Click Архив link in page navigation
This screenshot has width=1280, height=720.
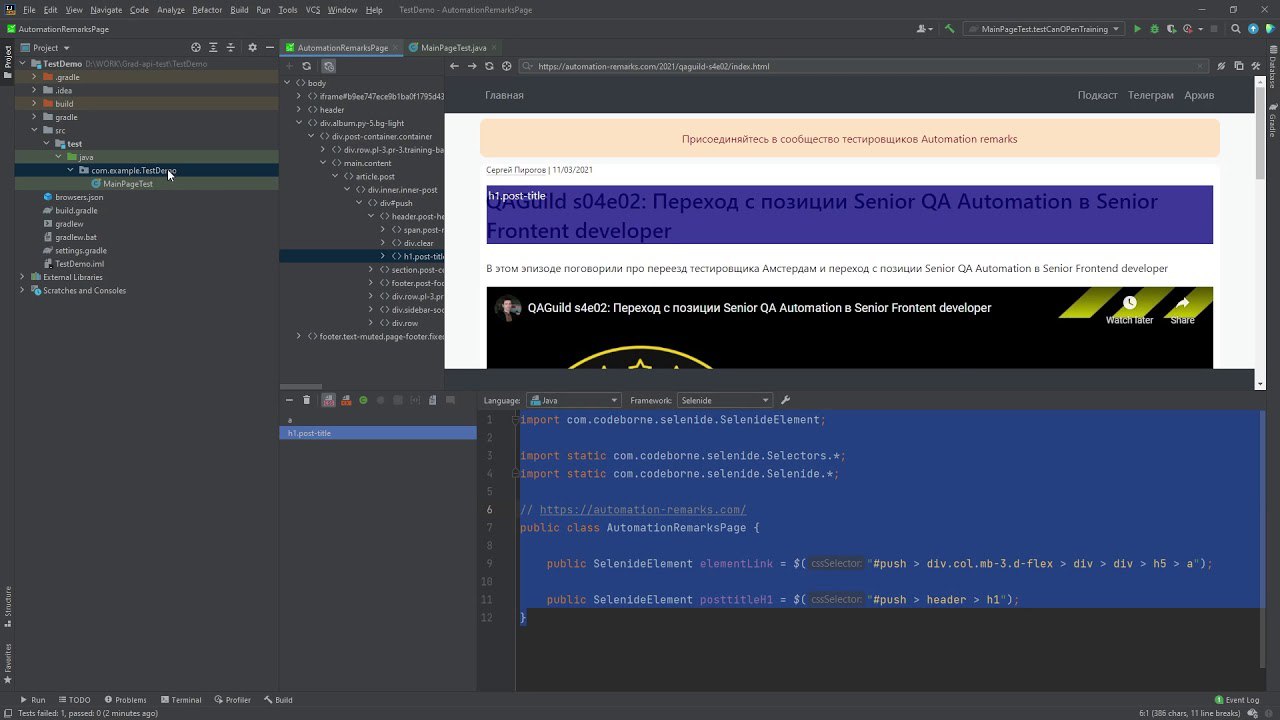(x=1199, y=95)
